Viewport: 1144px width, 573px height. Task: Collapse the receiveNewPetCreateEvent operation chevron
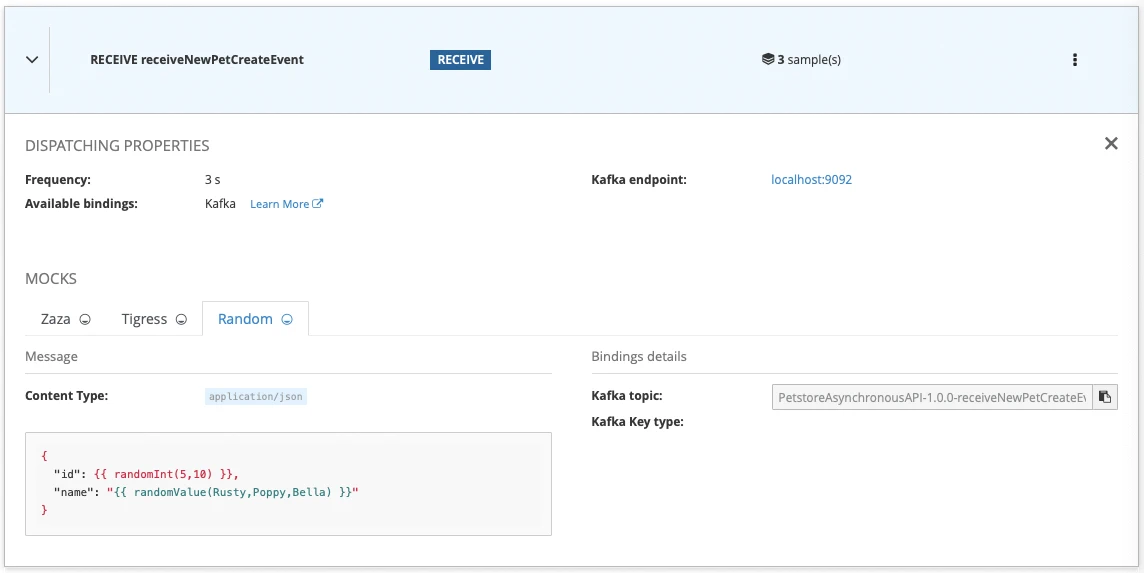[x=32, y=60]
